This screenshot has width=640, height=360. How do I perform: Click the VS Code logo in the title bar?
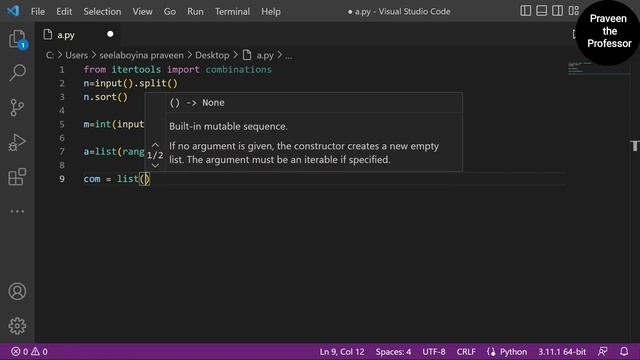tap(13, 11)
